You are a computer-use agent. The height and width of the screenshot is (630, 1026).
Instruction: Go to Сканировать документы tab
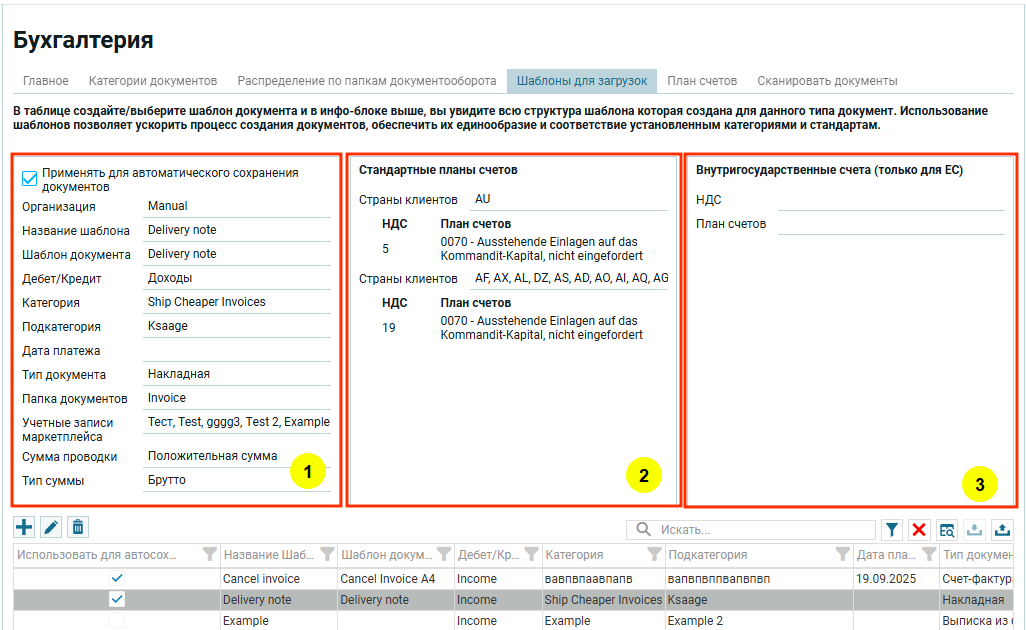(x=827, y=81)
